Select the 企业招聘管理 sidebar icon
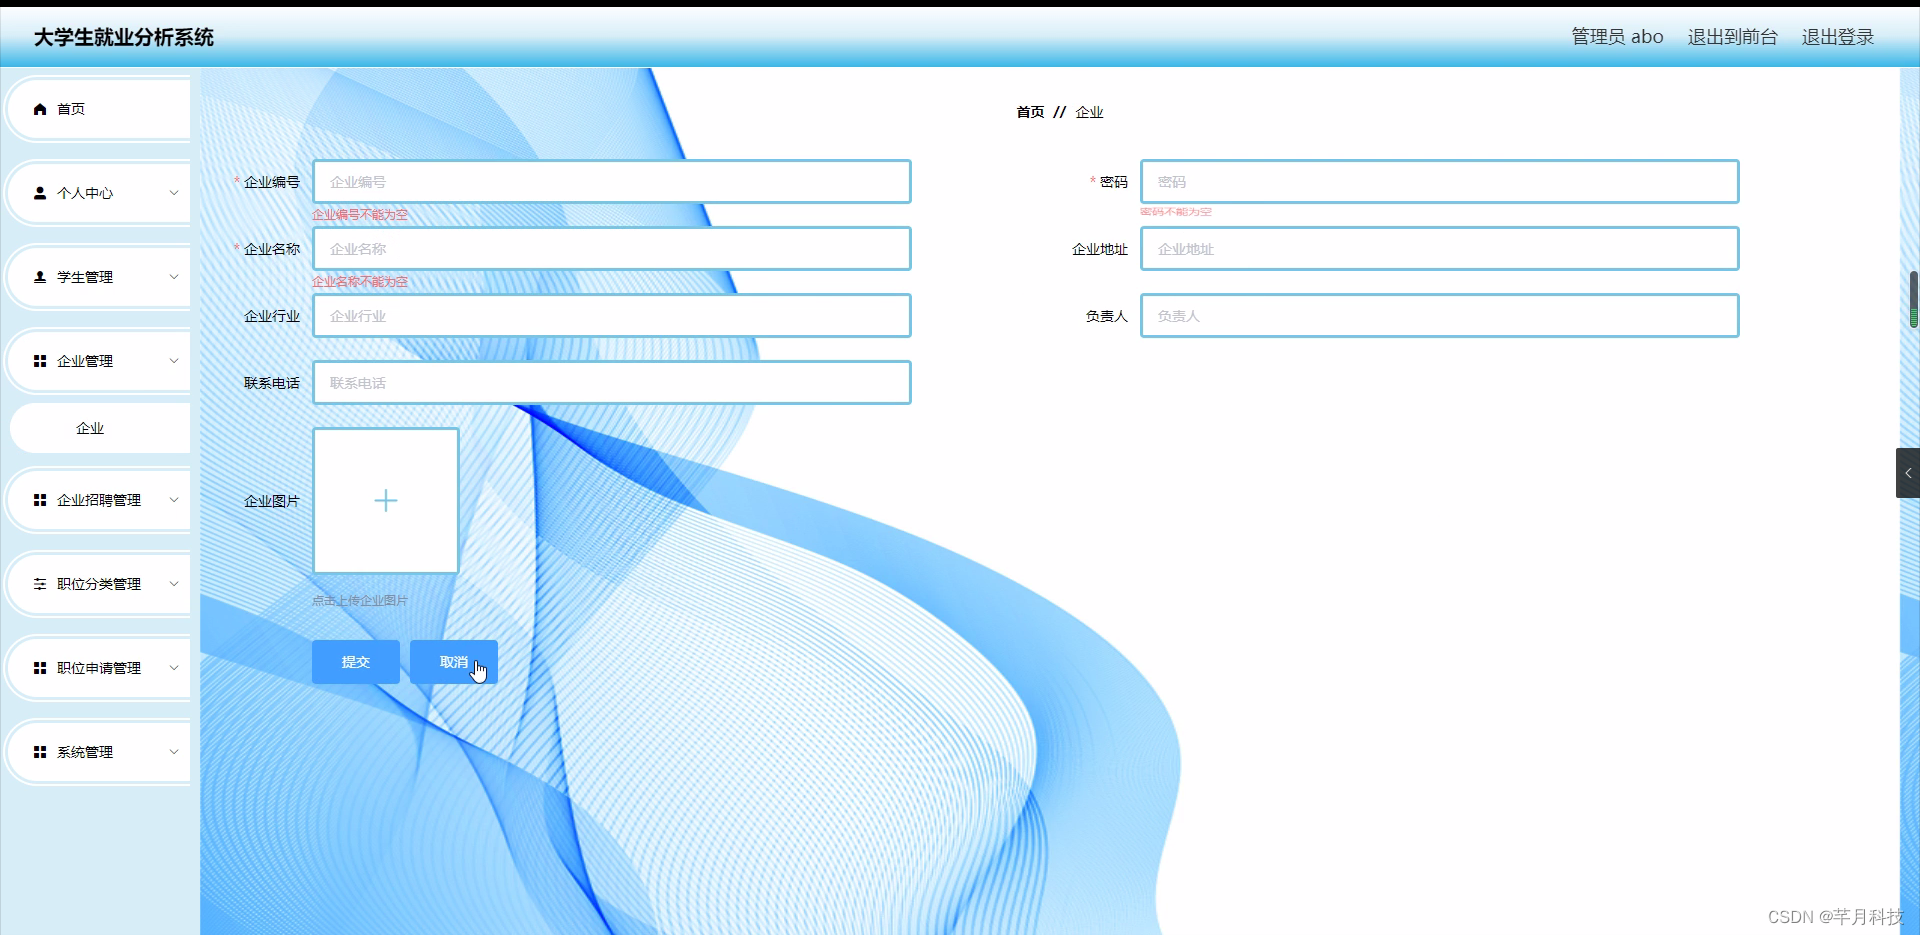Screen dimensions: 1920x935 point(40,500)
